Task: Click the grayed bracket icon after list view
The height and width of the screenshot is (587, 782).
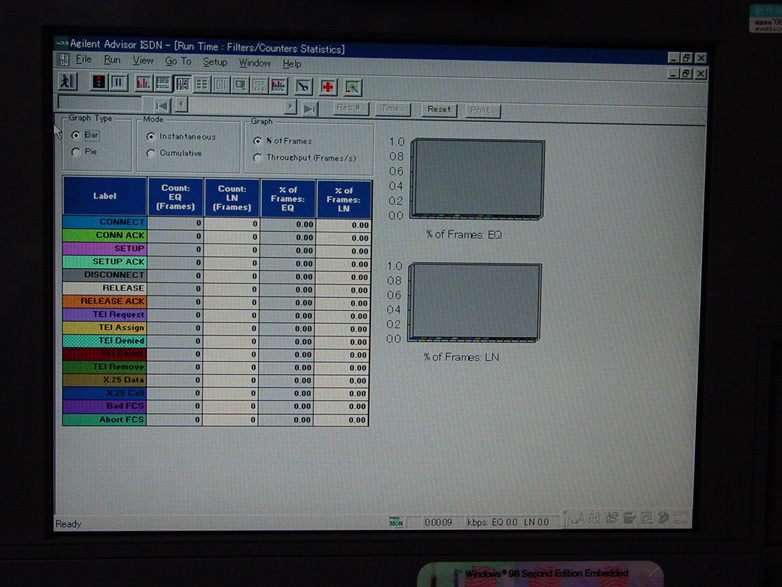Action: 221,85
